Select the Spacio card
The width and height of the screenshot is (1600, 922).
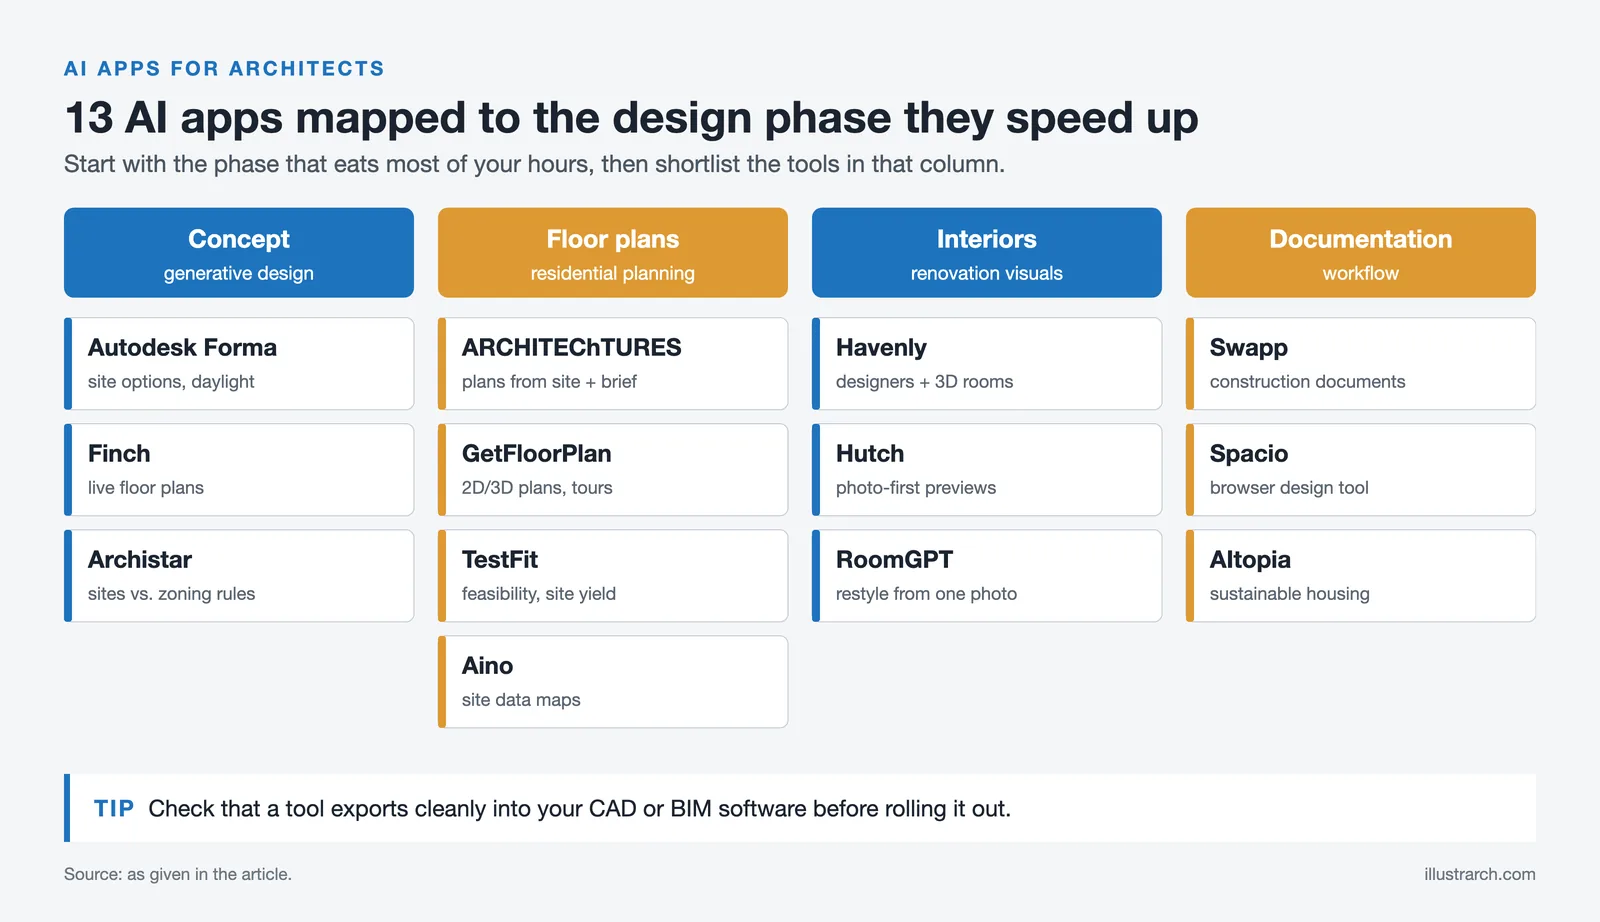(x=1361, y=470)
